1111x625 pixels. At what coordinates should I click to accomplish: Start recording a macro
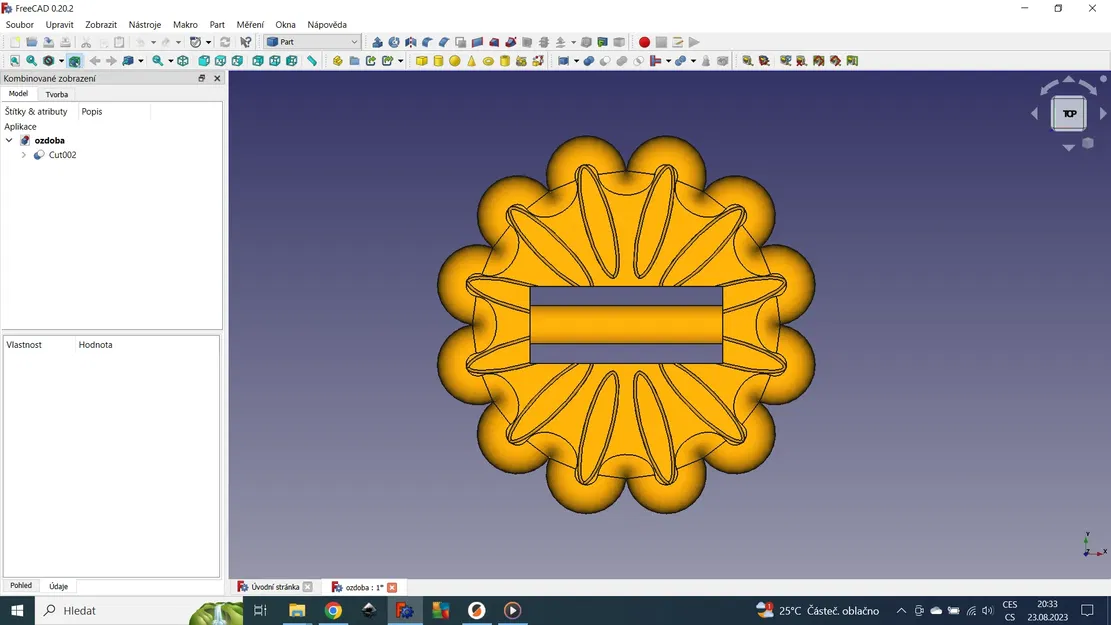pyautogui.click(x=643, y=42)
